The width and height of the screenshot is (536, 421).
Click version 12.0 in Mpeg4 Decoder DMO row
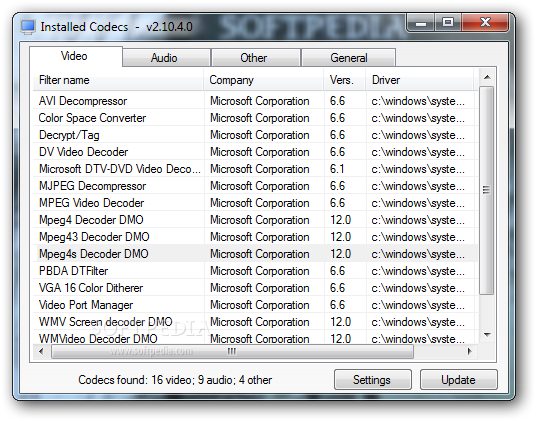pyautogui.click(x=340, y=220)
